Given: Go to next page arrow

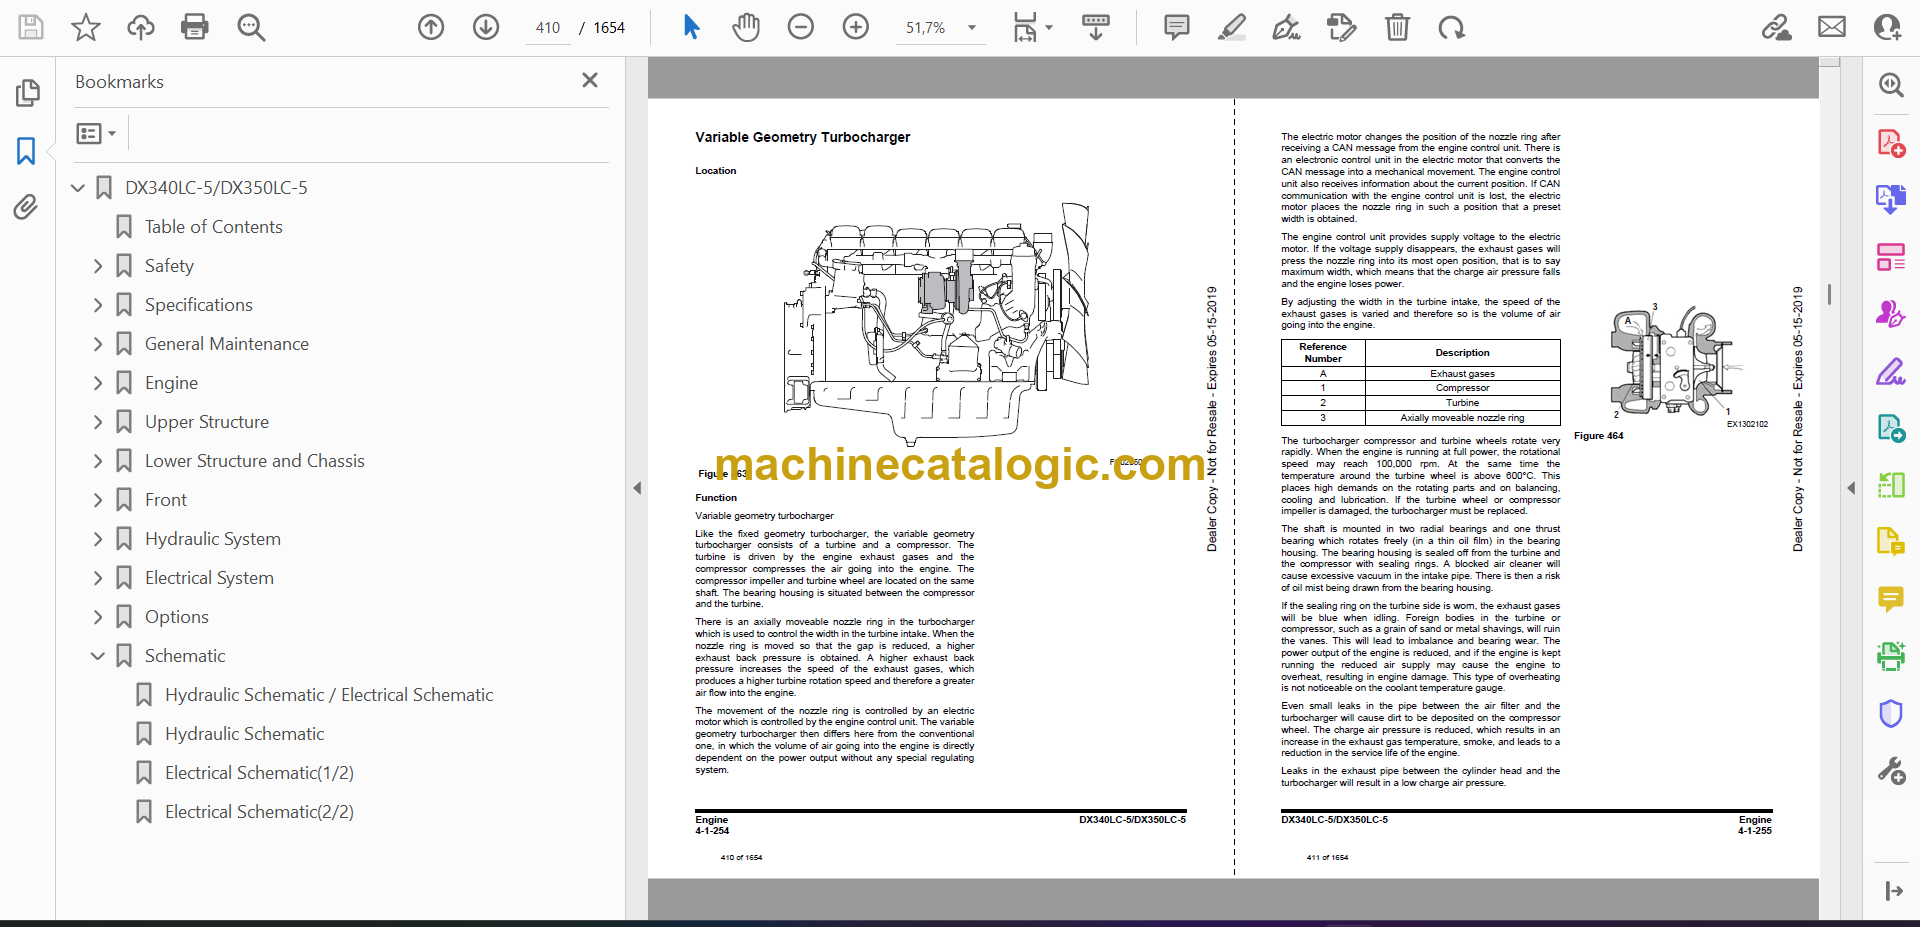Looking at the screenshot, I should [486, 27].
